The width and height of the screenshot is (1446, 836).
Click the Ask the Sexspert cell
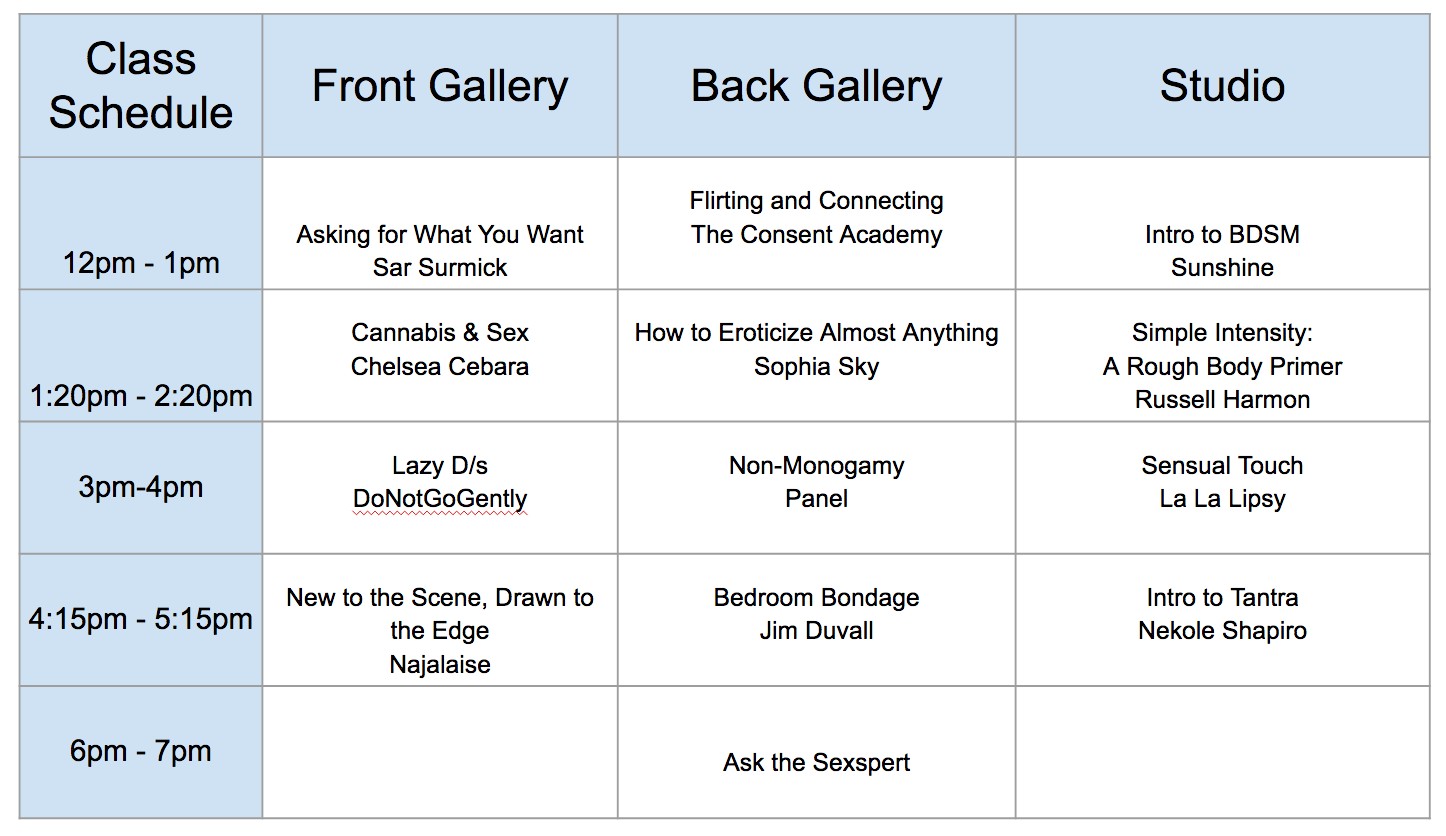pos(816,762)
